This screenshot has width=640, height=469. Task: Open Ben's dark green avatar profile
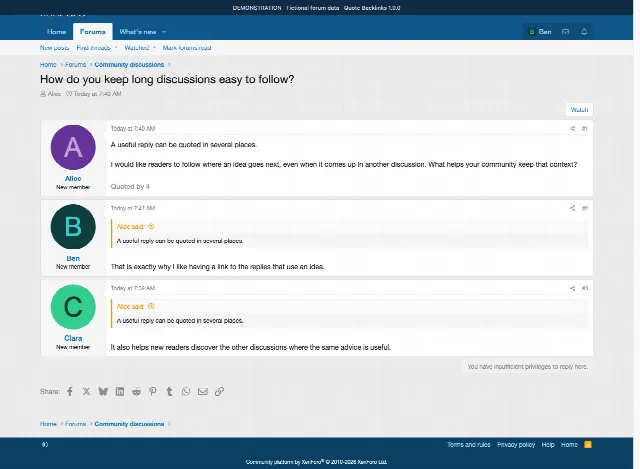(73, 227)
